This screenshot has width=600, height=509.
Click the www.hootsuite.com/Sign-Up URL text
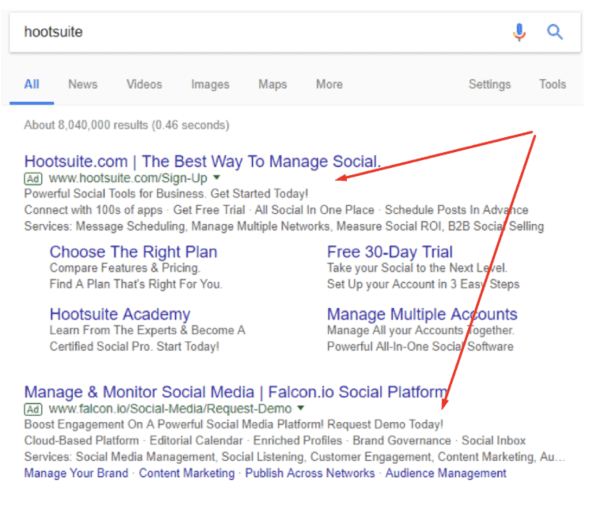point(128,178)
